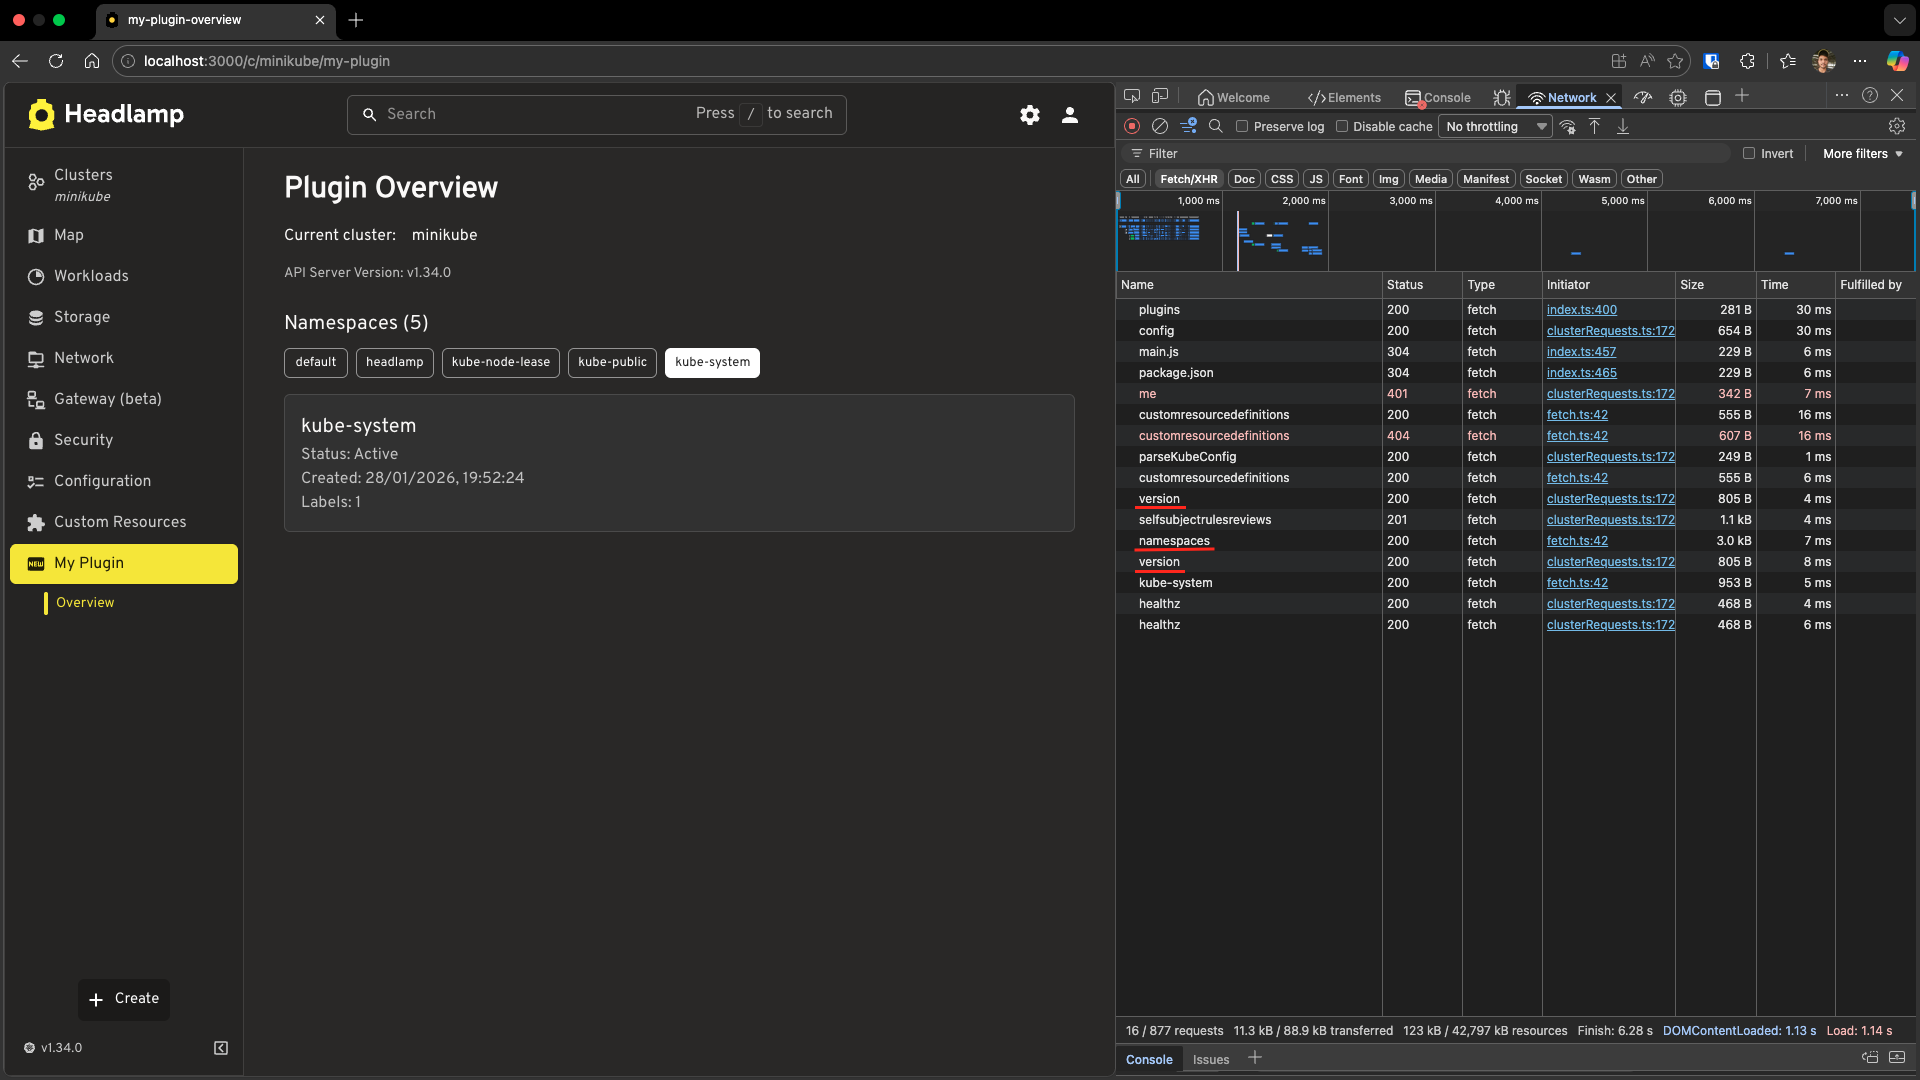The height and width of the screenshot is (1080, 1920).
Task: Enable the Preserve log checkbox
Action: (1242, 127)
